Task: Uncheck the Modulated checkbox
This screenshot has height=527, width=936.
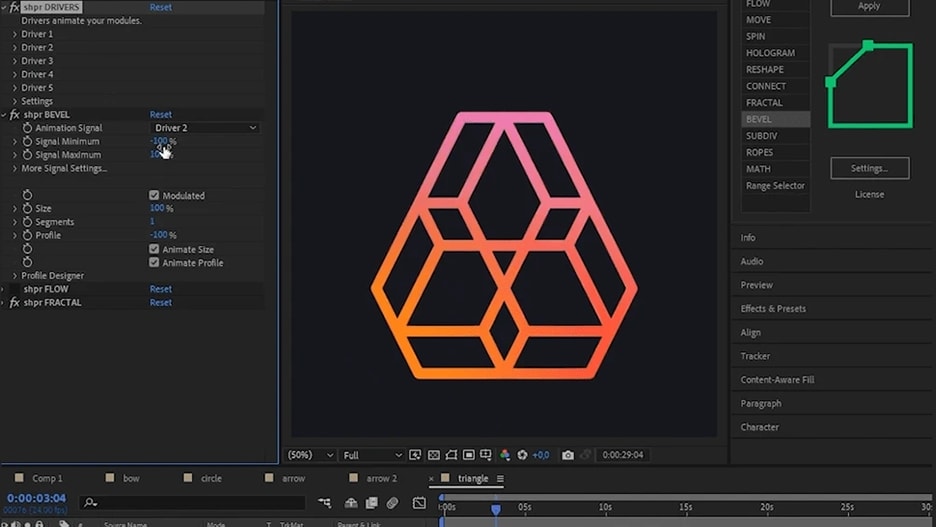Action: (154, 195)
